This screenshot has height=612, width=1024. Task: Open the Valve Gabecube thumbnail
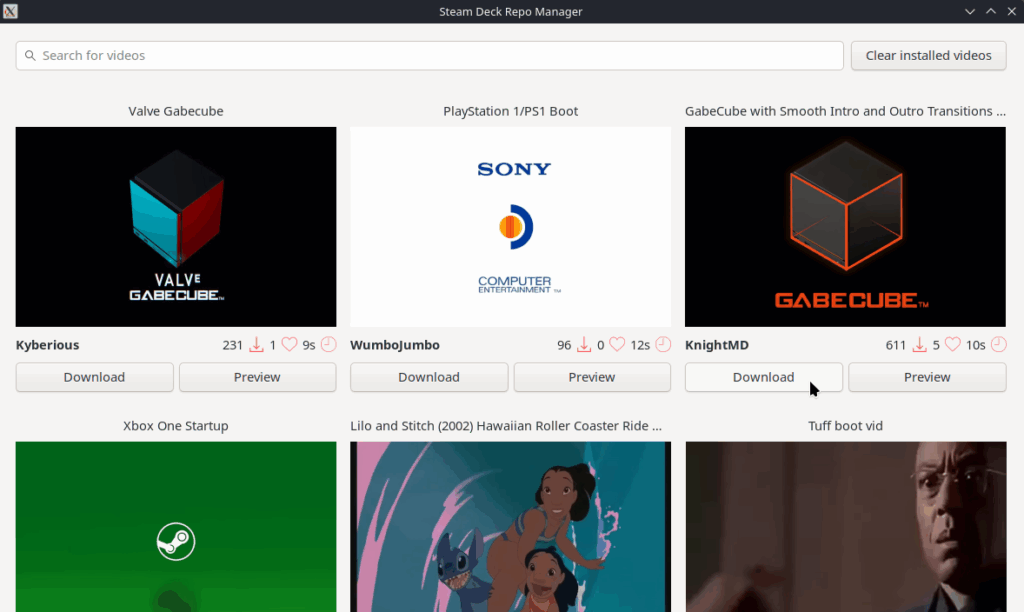(175, 226)
